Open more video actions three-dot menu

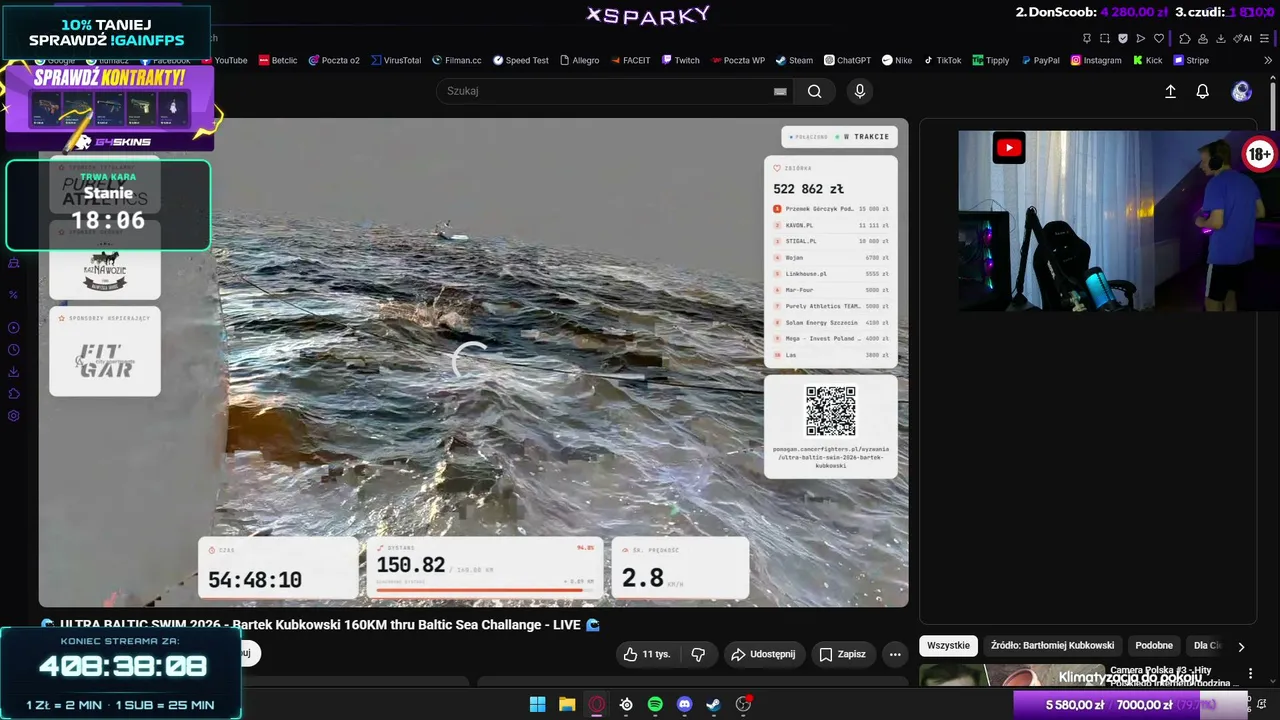point(895,654)
